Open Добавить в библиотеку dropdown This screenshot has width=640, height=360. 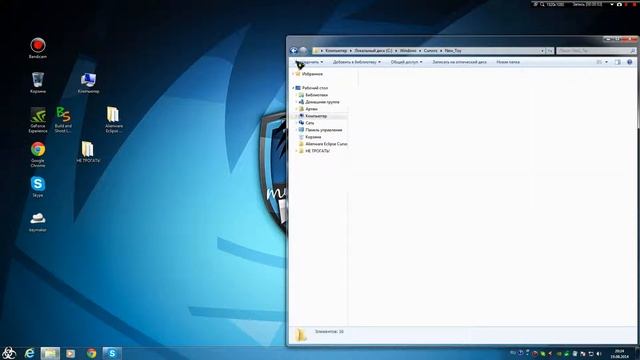pyautogui.click(x=357, y=62)
